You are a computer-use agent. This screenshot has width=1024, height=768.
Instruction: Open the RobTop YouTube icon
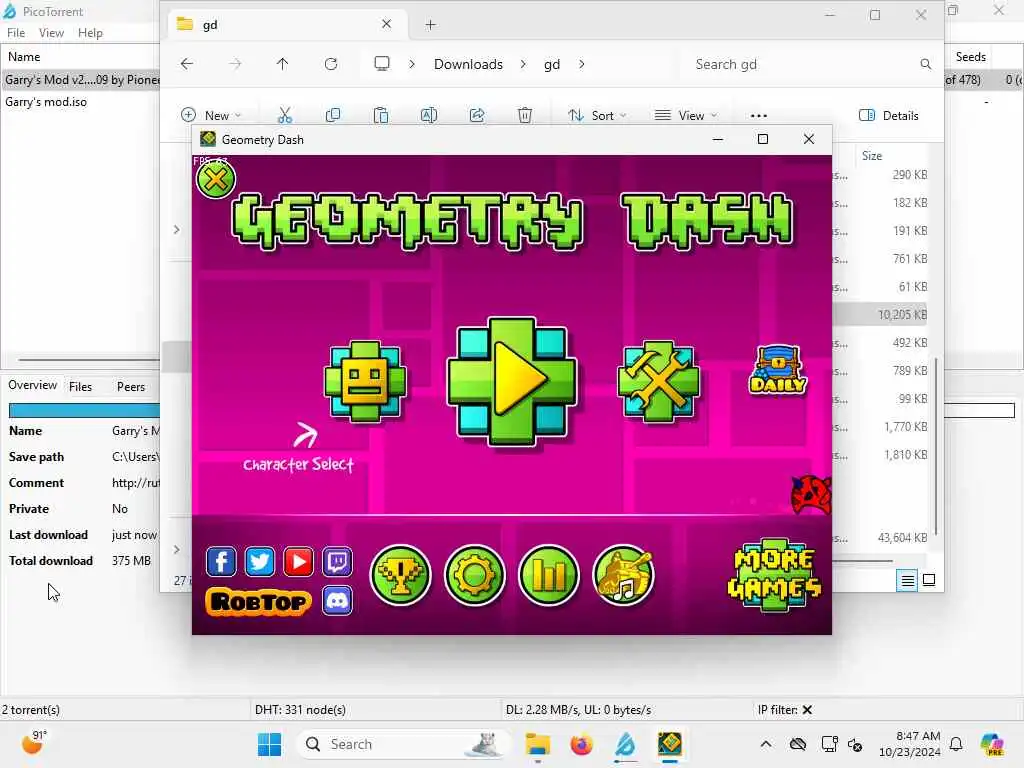(298, 562)
